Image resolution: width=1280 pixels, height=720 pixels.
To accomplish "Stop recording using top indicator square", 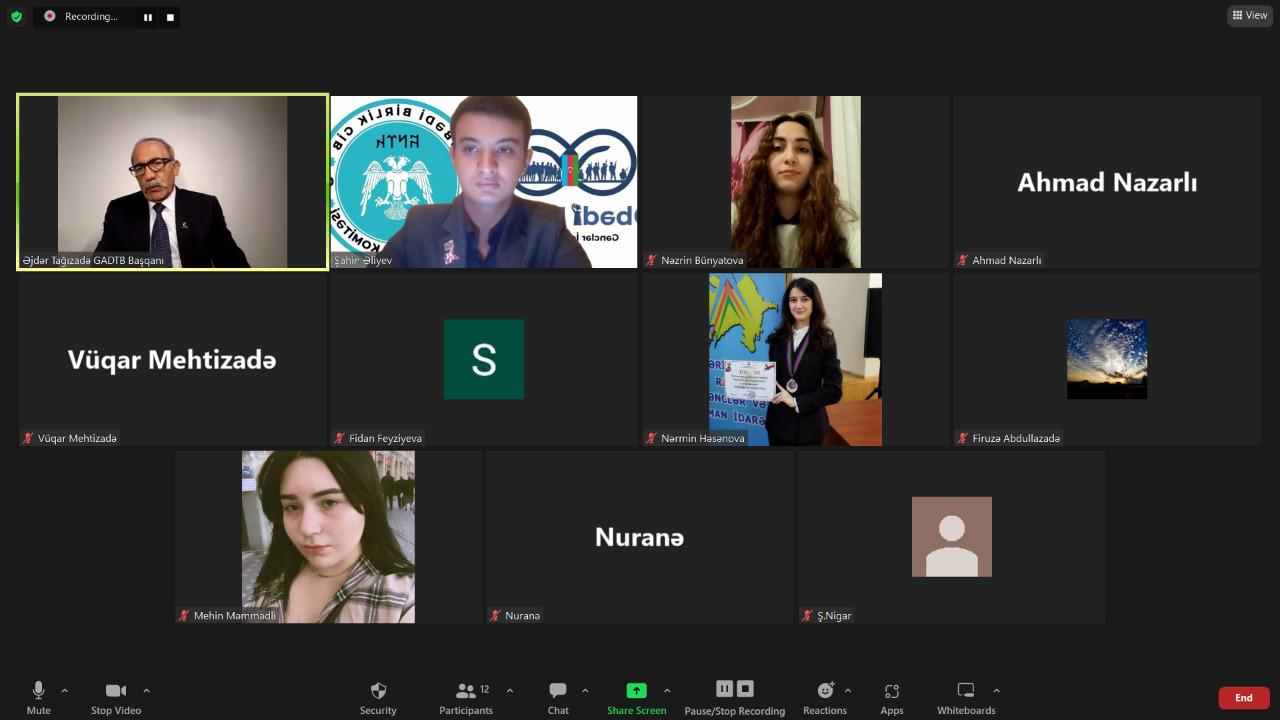I will [x=170, y=17].
